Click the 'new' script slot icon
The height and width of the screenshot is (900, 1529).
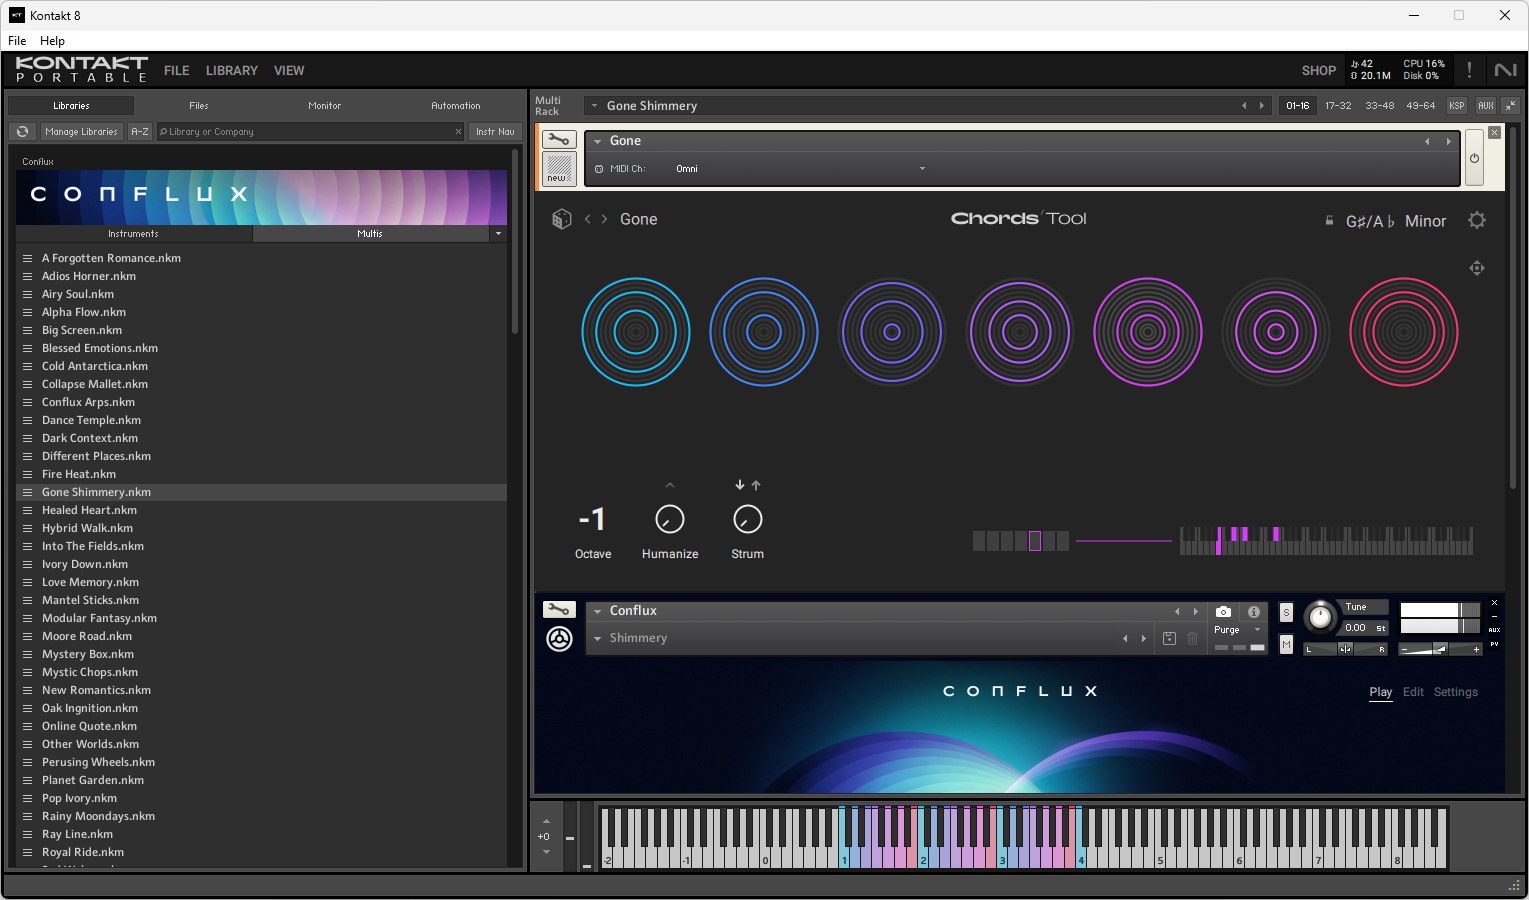[x=559, y=169]
